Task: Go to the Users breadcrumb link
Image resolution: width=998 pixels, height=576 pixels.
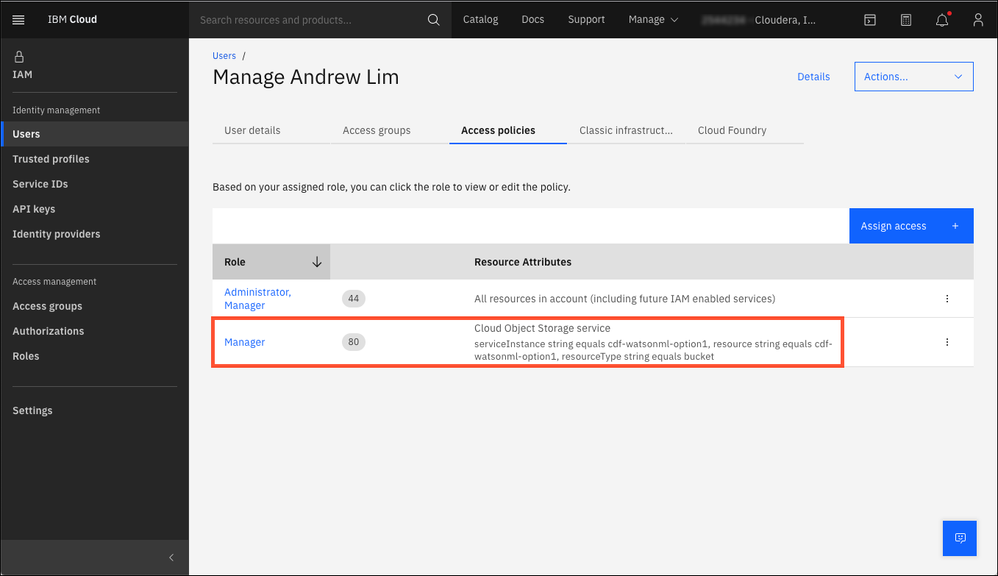Action: [224, 56]
